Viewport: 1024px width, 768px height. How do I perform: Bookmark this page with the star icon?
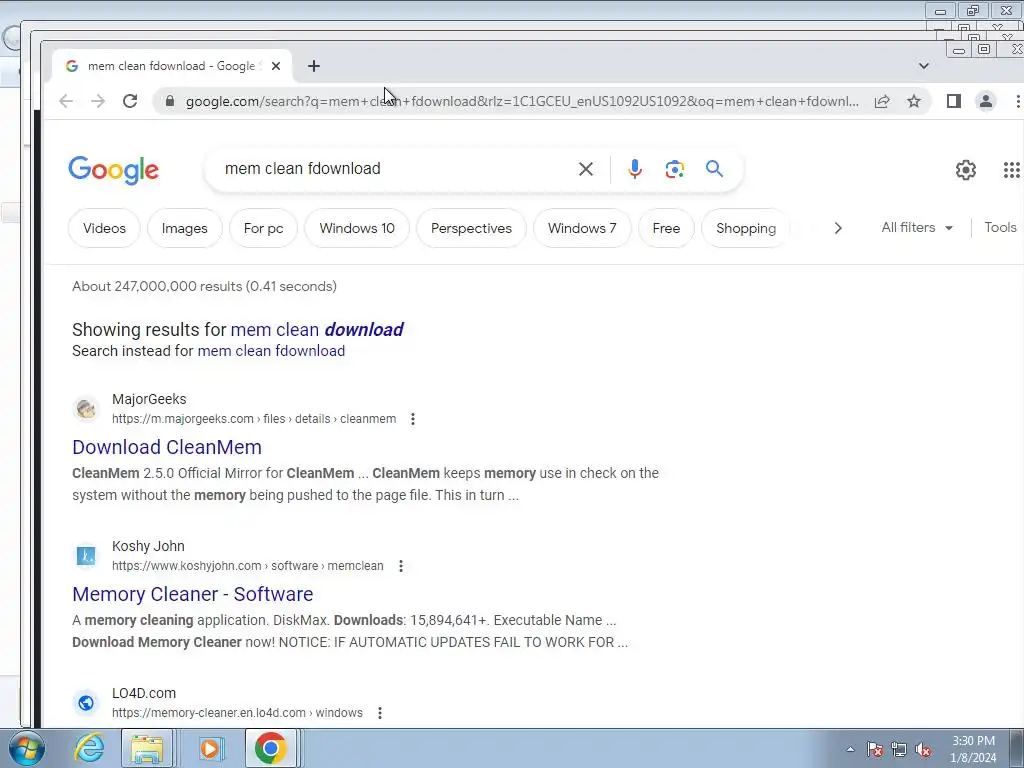click(x=914, y=101)
